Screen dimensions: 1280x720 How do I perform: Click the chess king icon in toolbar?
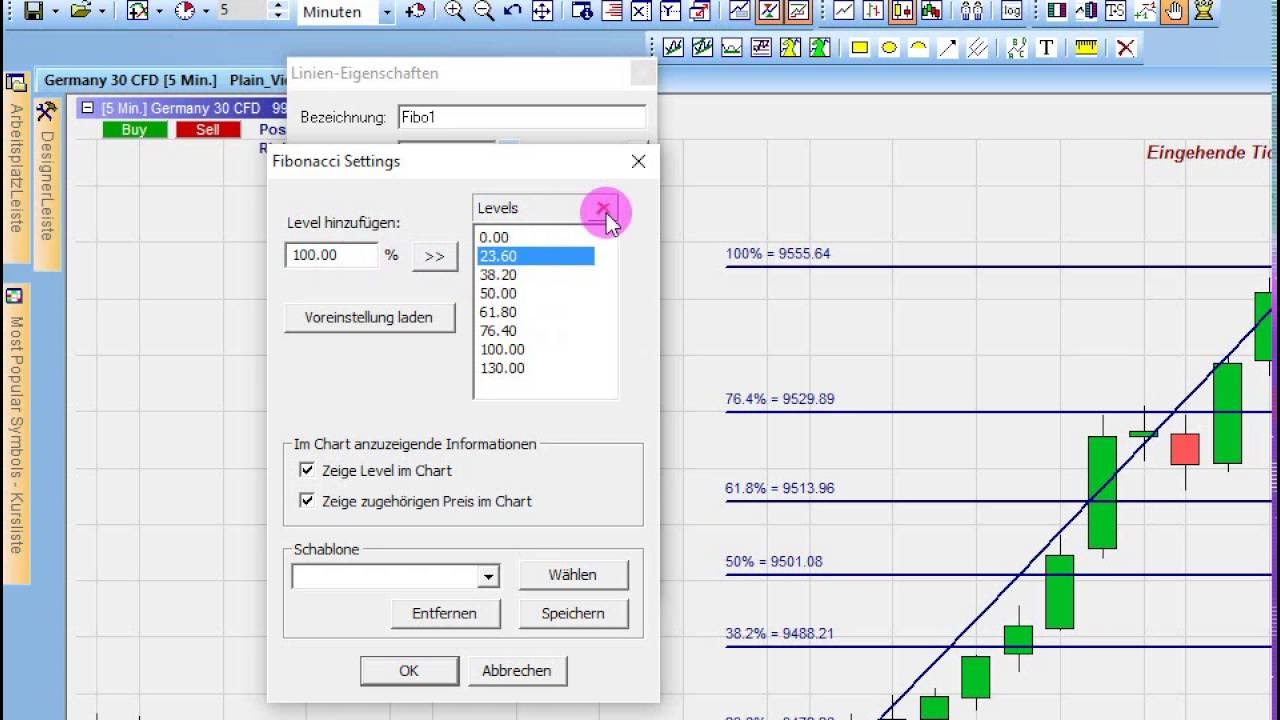point(1203,12)
